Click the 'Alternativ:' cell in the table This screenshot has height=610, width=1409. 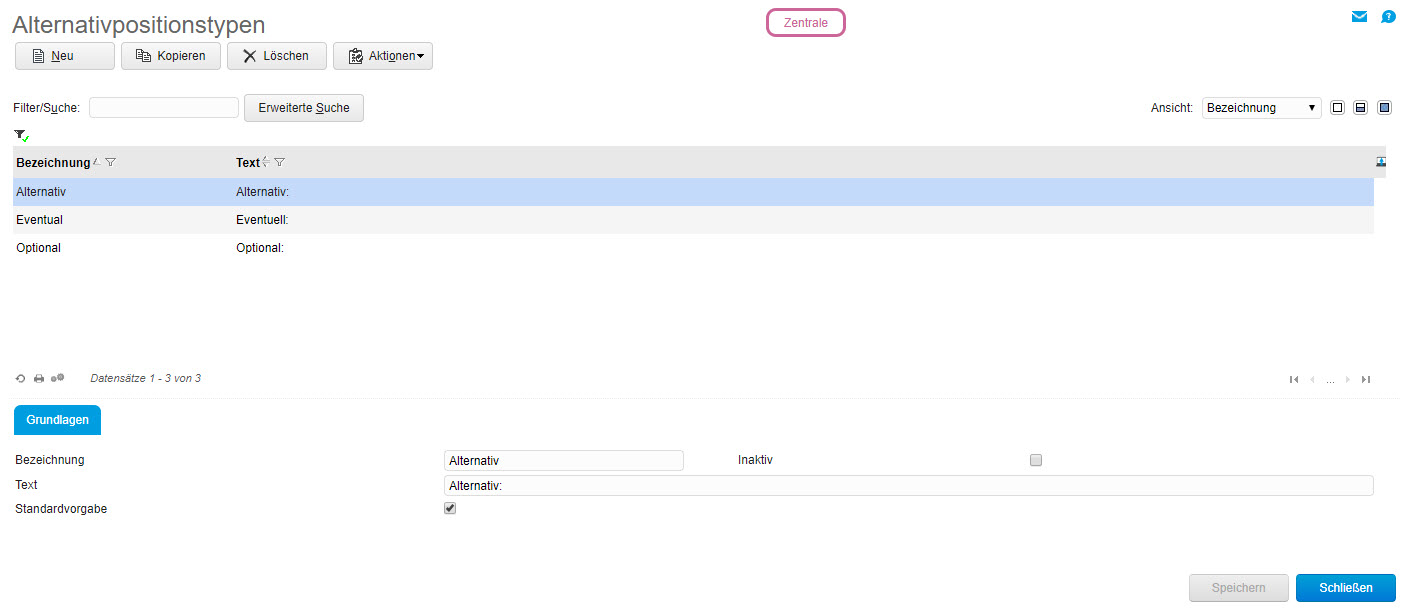tap(262, 192)
